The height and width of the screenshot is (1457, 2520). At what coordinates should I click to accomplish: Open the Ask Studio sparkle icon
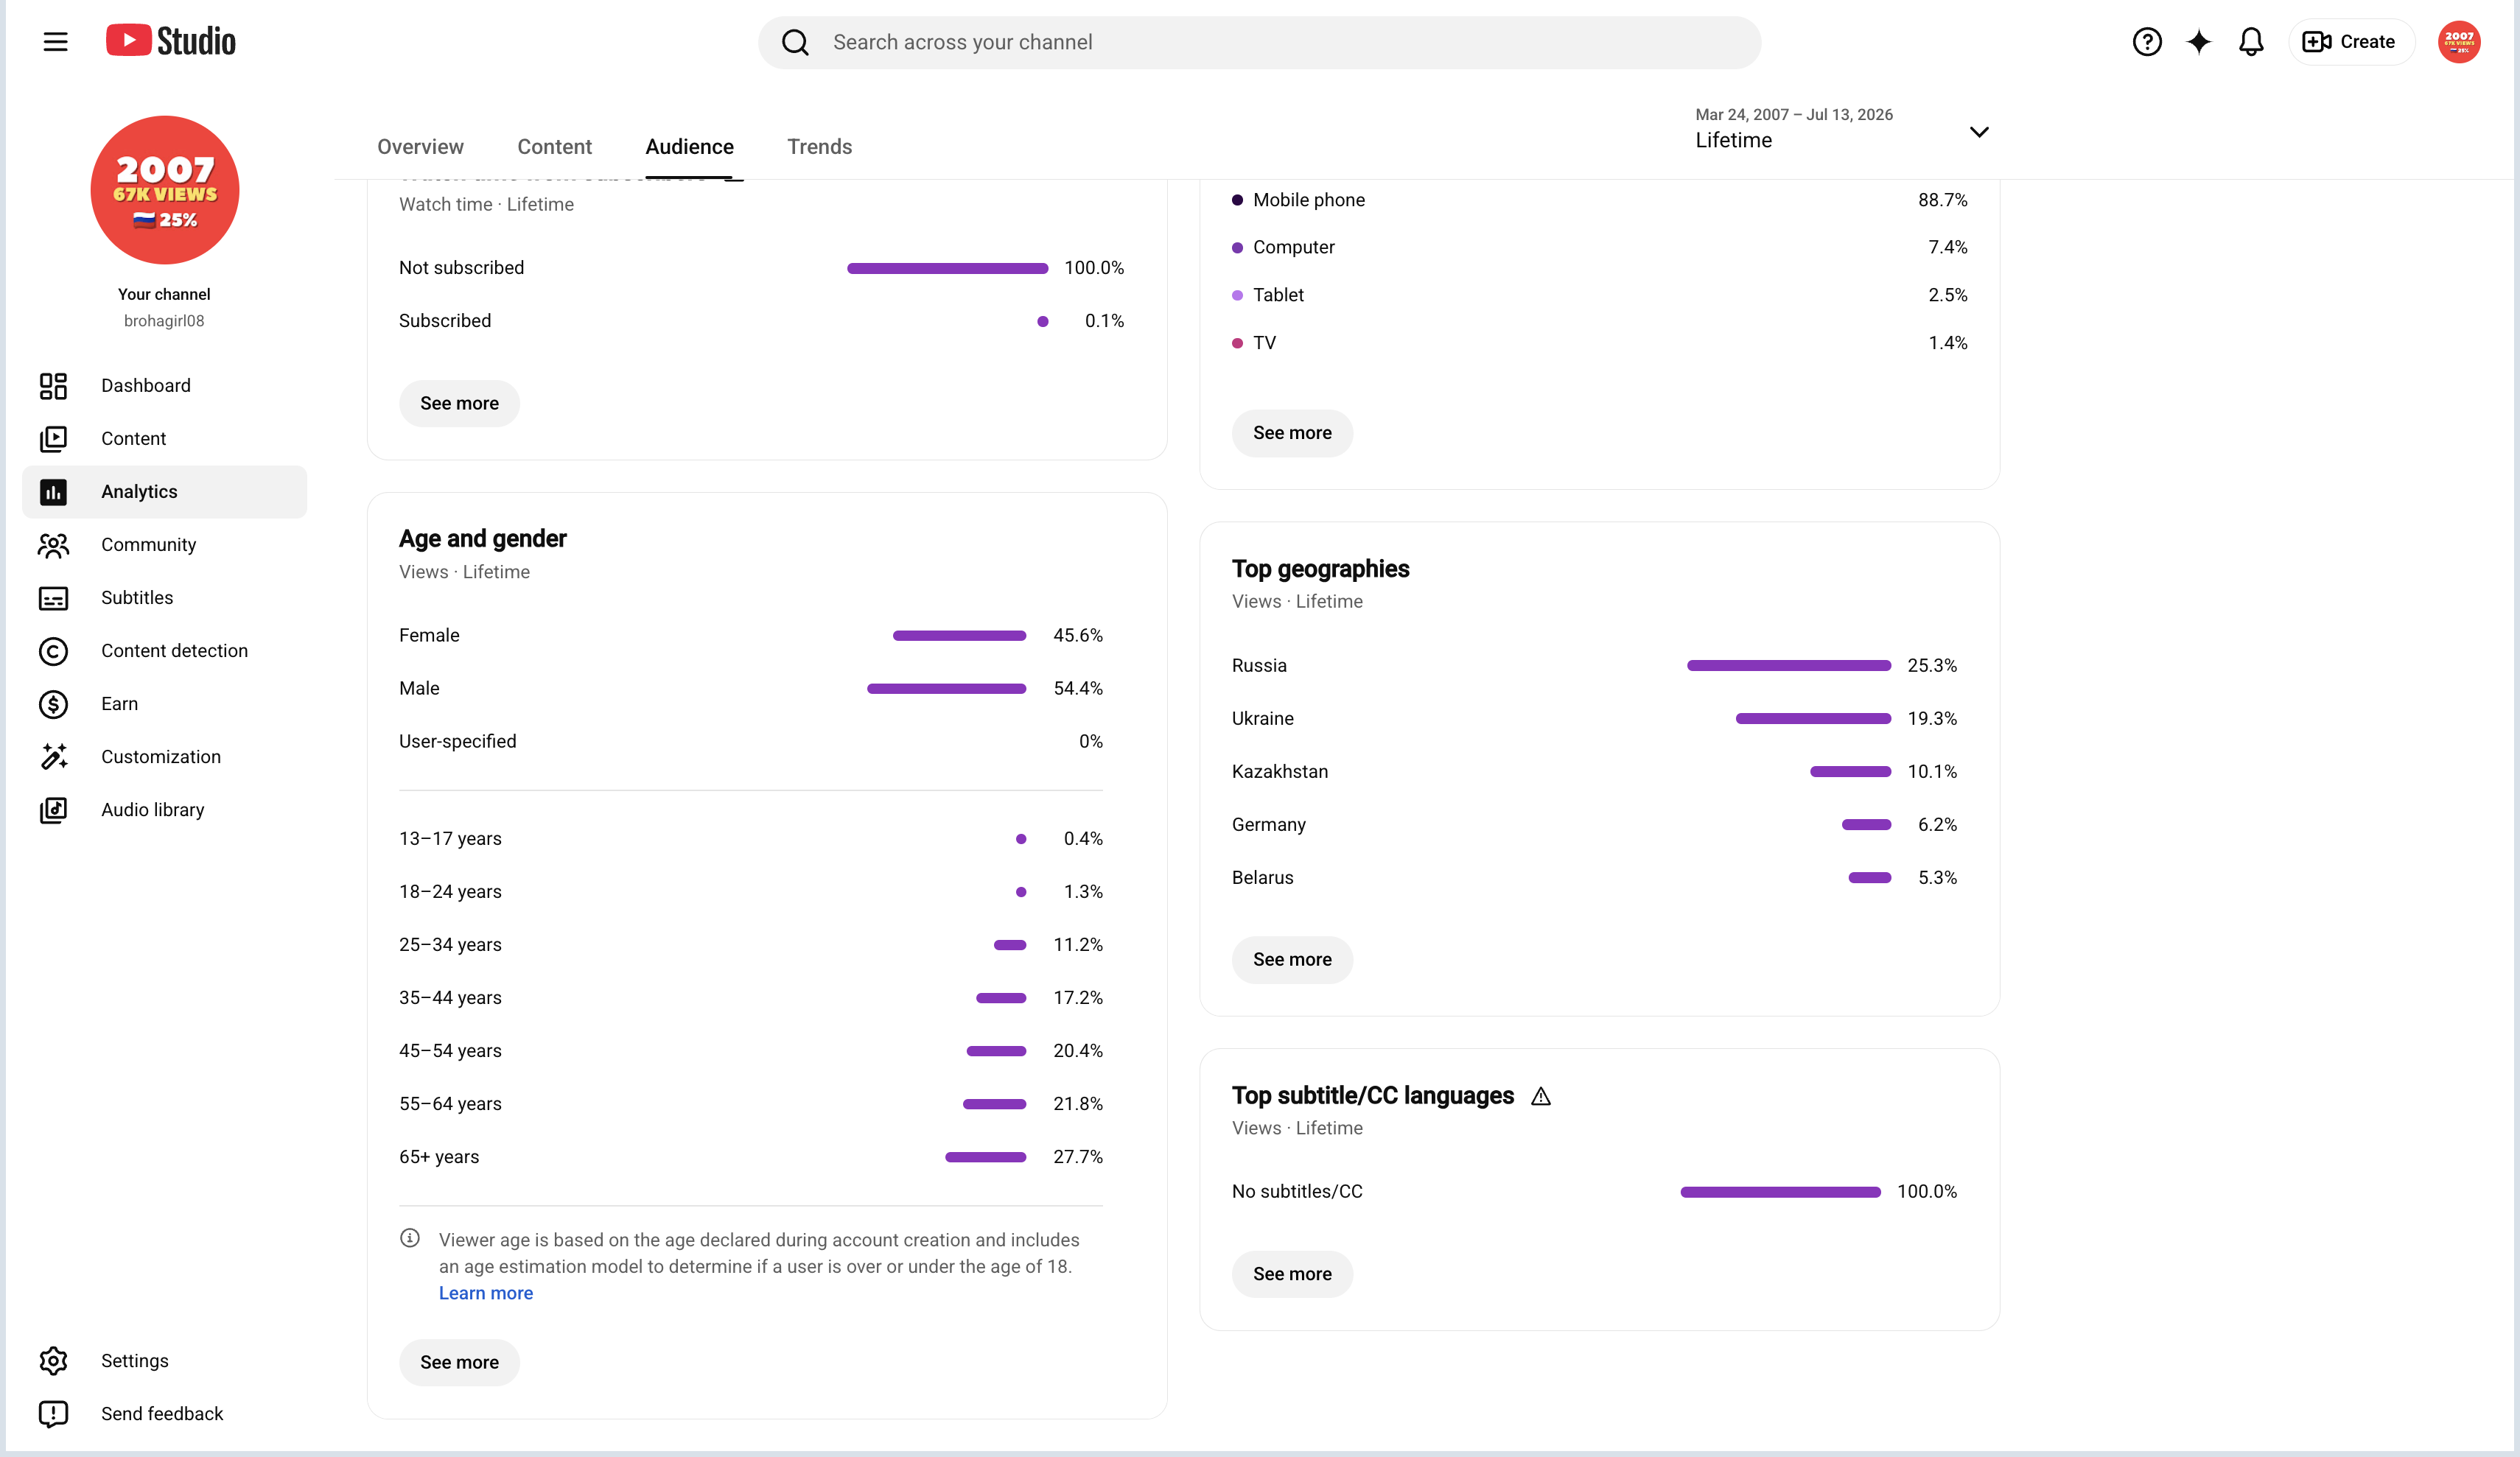pyautogui.click(x=2198, y=42)
